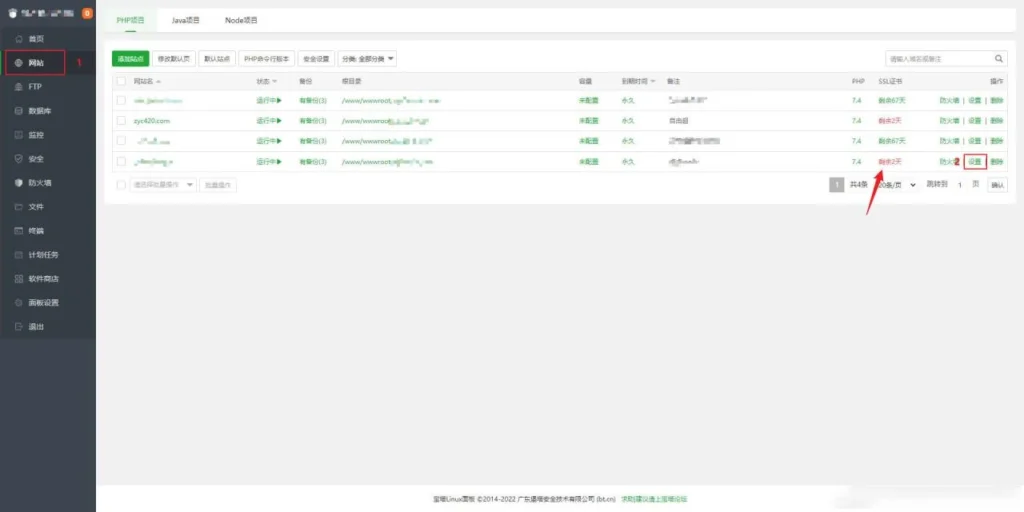Click the 软件商店 app store icon

(19, 279)
